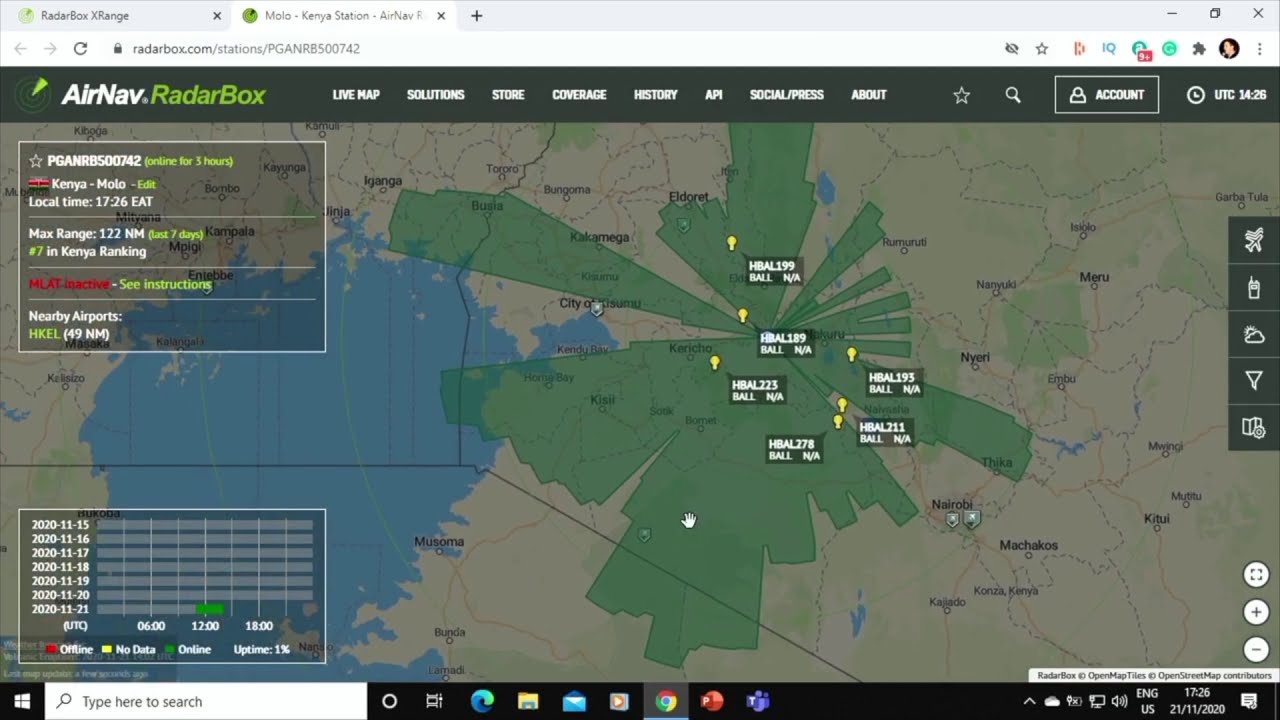Zoom out the map with minus button
Image resolution: width=1280 pixels, height=720 pixels.
click(1256, 648)
